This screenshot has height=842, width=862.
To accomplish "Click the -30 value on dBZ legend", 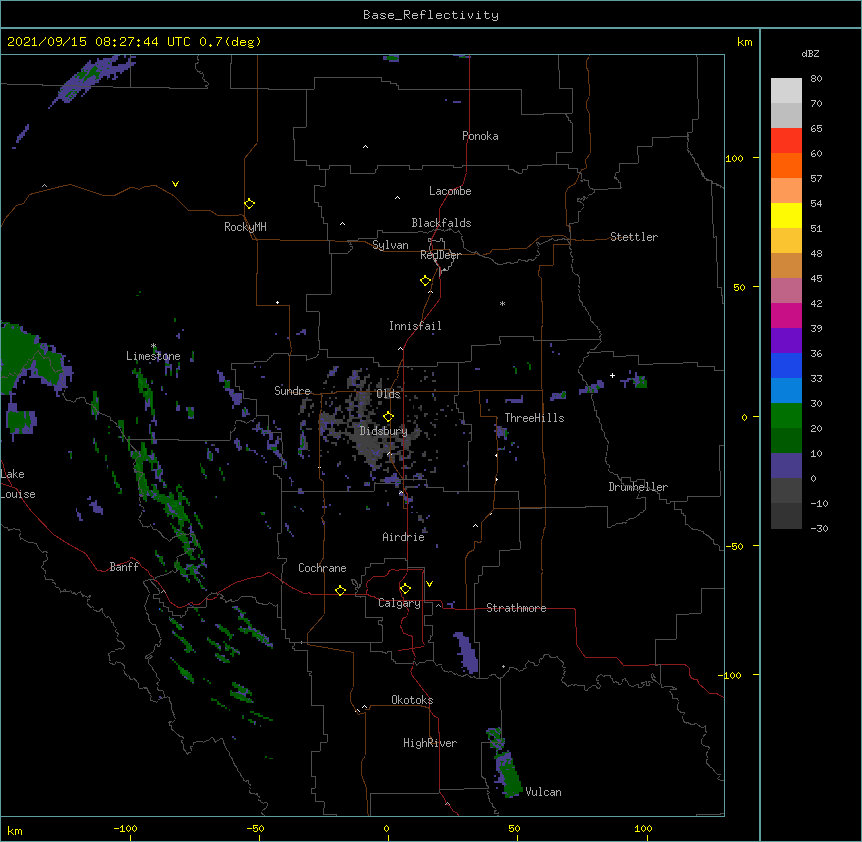I will point(819,528).
